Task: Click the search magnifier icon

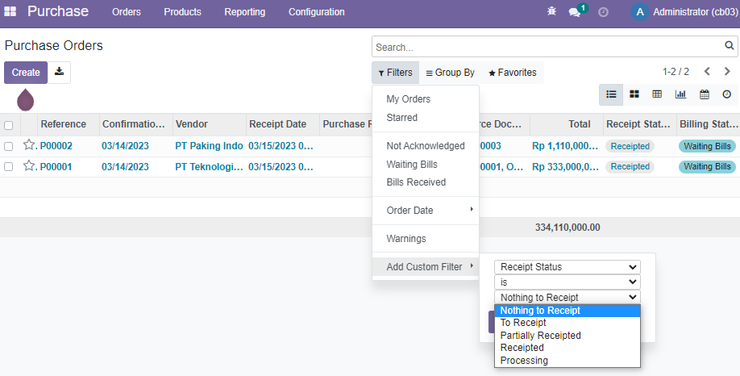Action: pyautogui.click(x=729, y=46)
